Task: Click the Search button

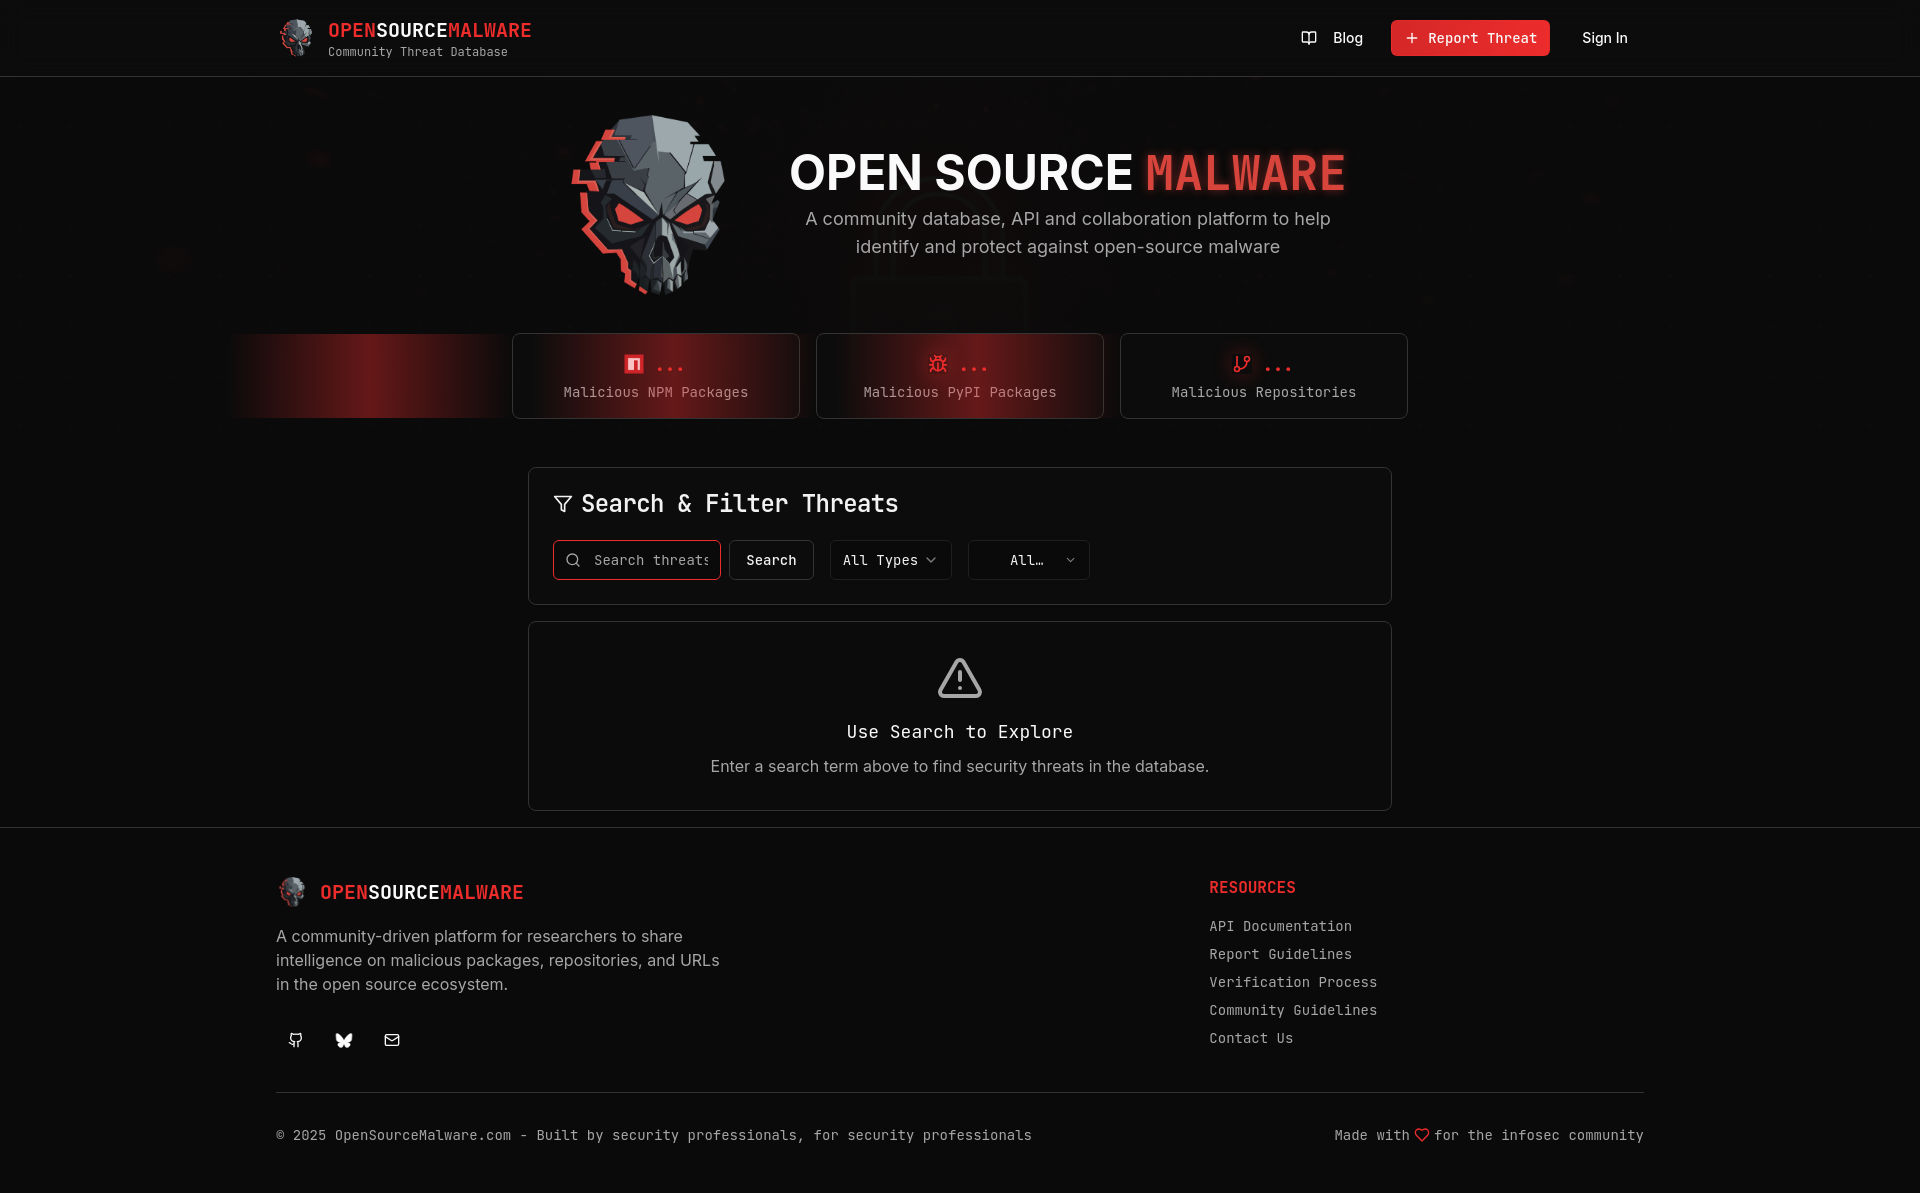Action: [x=771, y=560]
